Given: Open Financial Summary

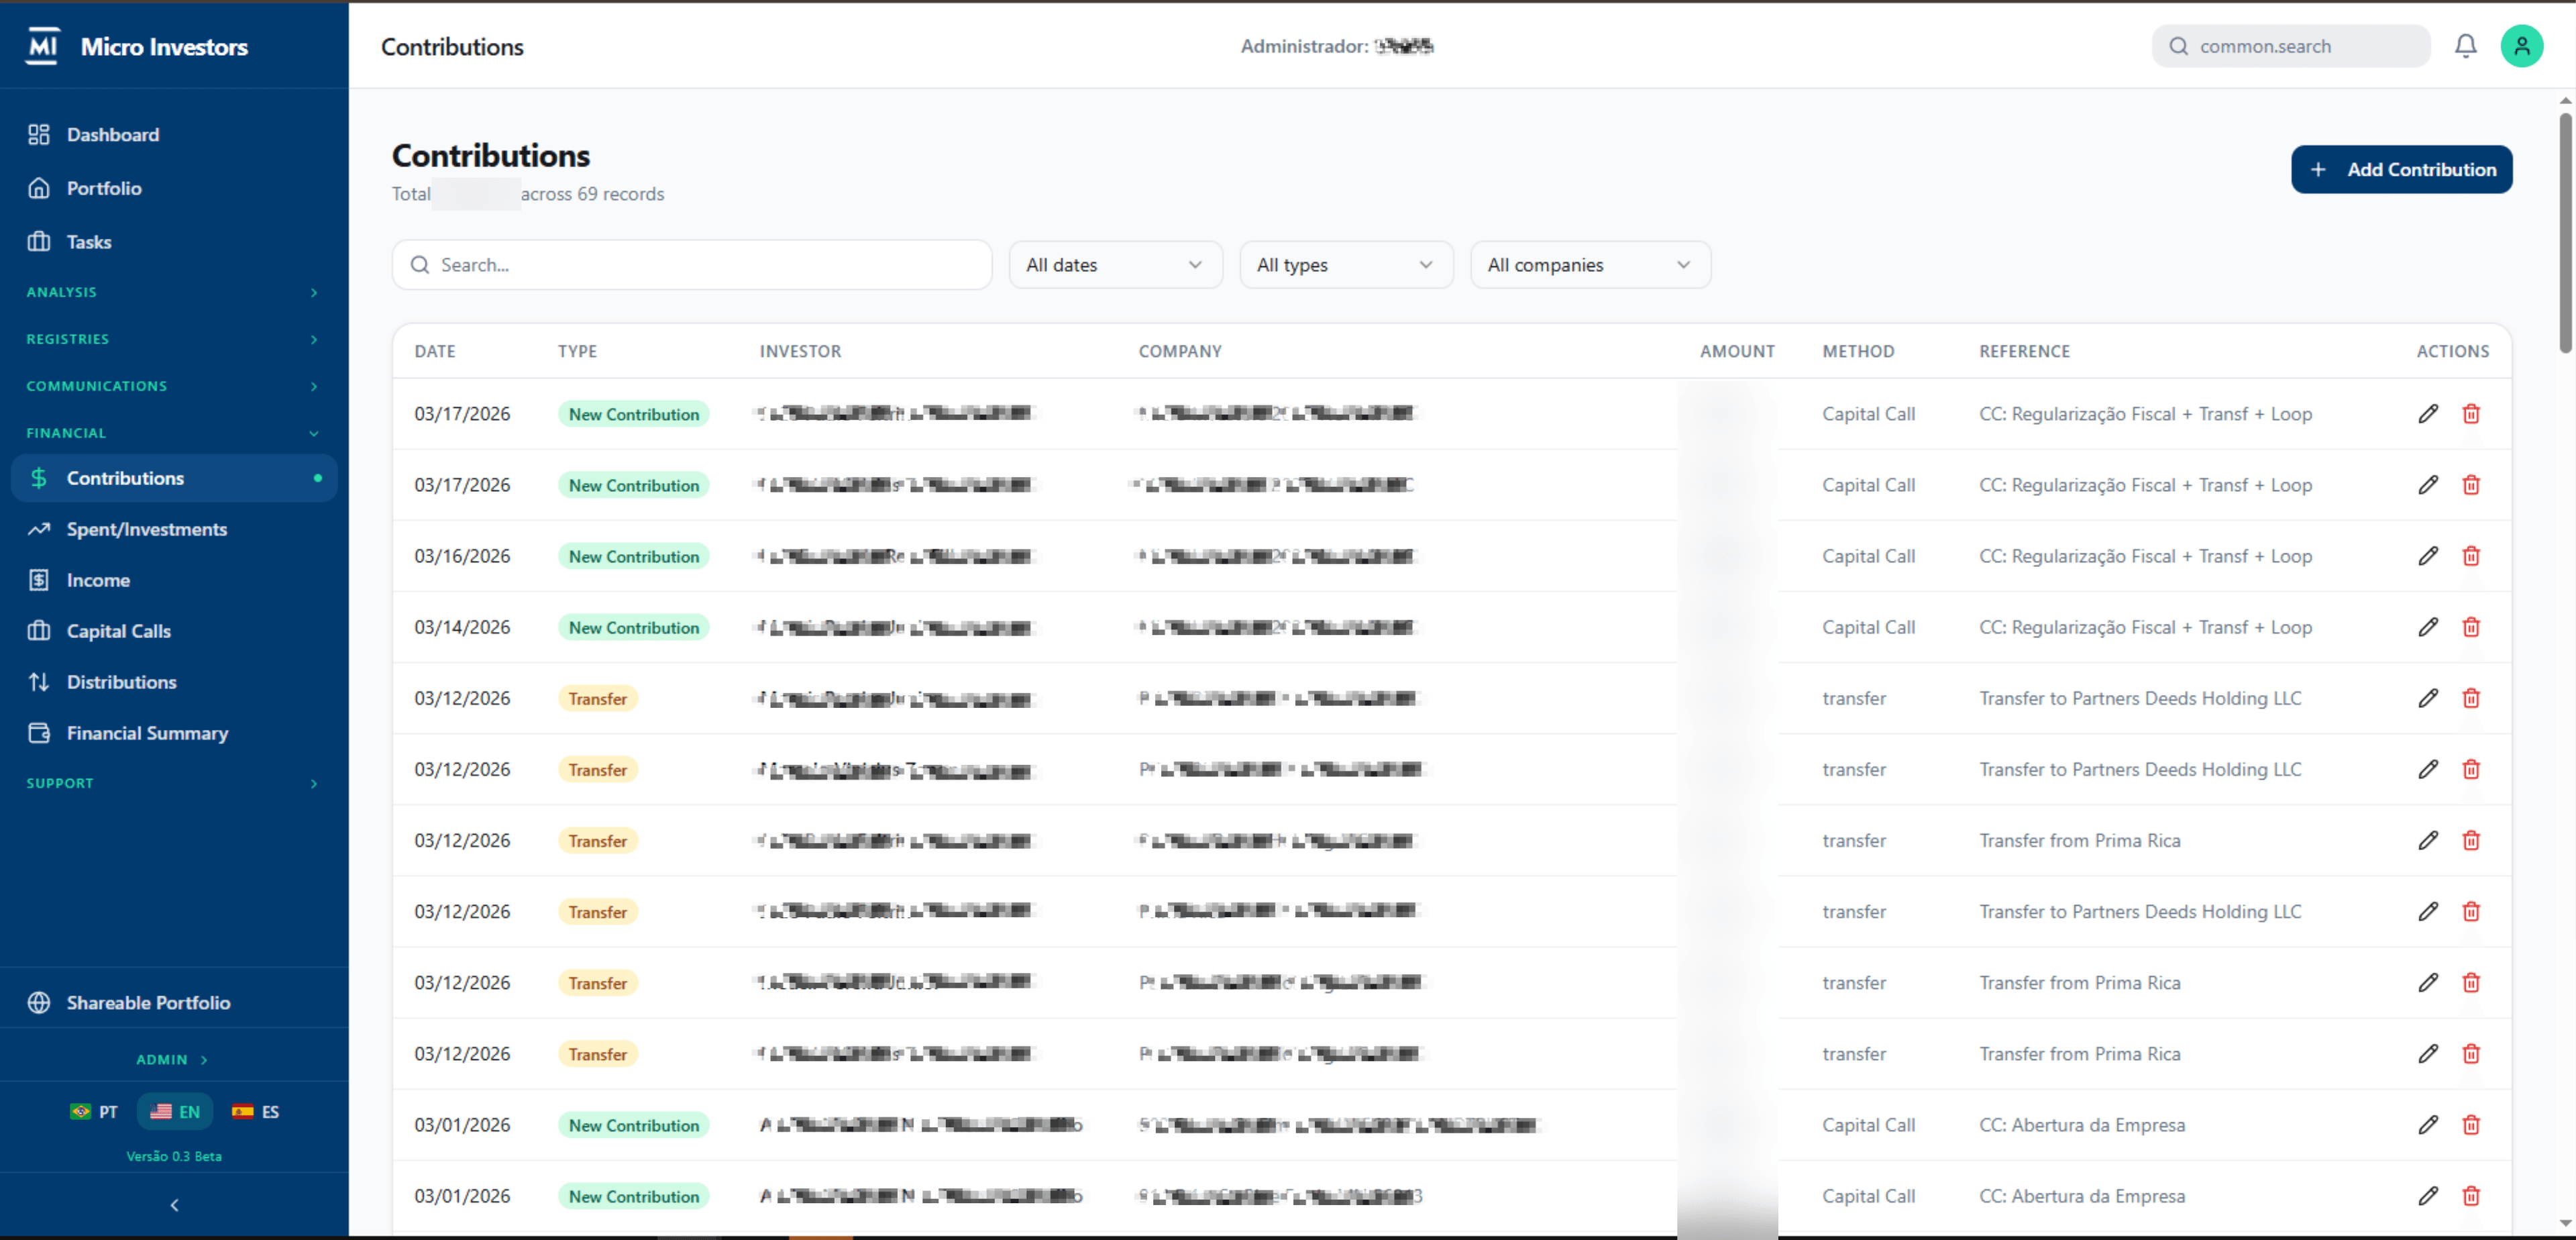Looking at the screenshot, I should [x=173, y=733].
